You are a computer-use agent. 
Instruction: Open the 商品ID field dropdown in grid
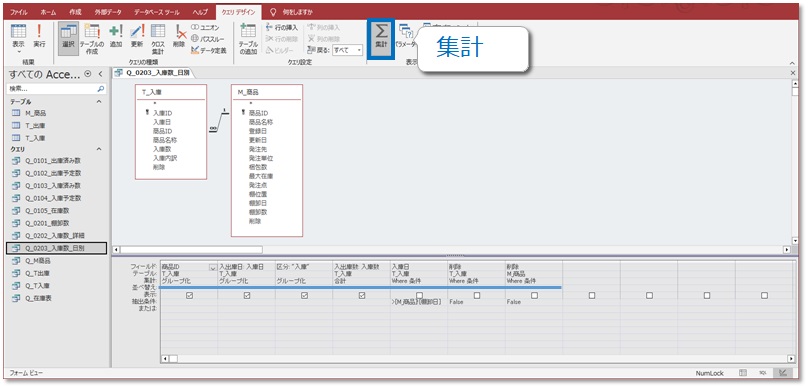(212, 267)
